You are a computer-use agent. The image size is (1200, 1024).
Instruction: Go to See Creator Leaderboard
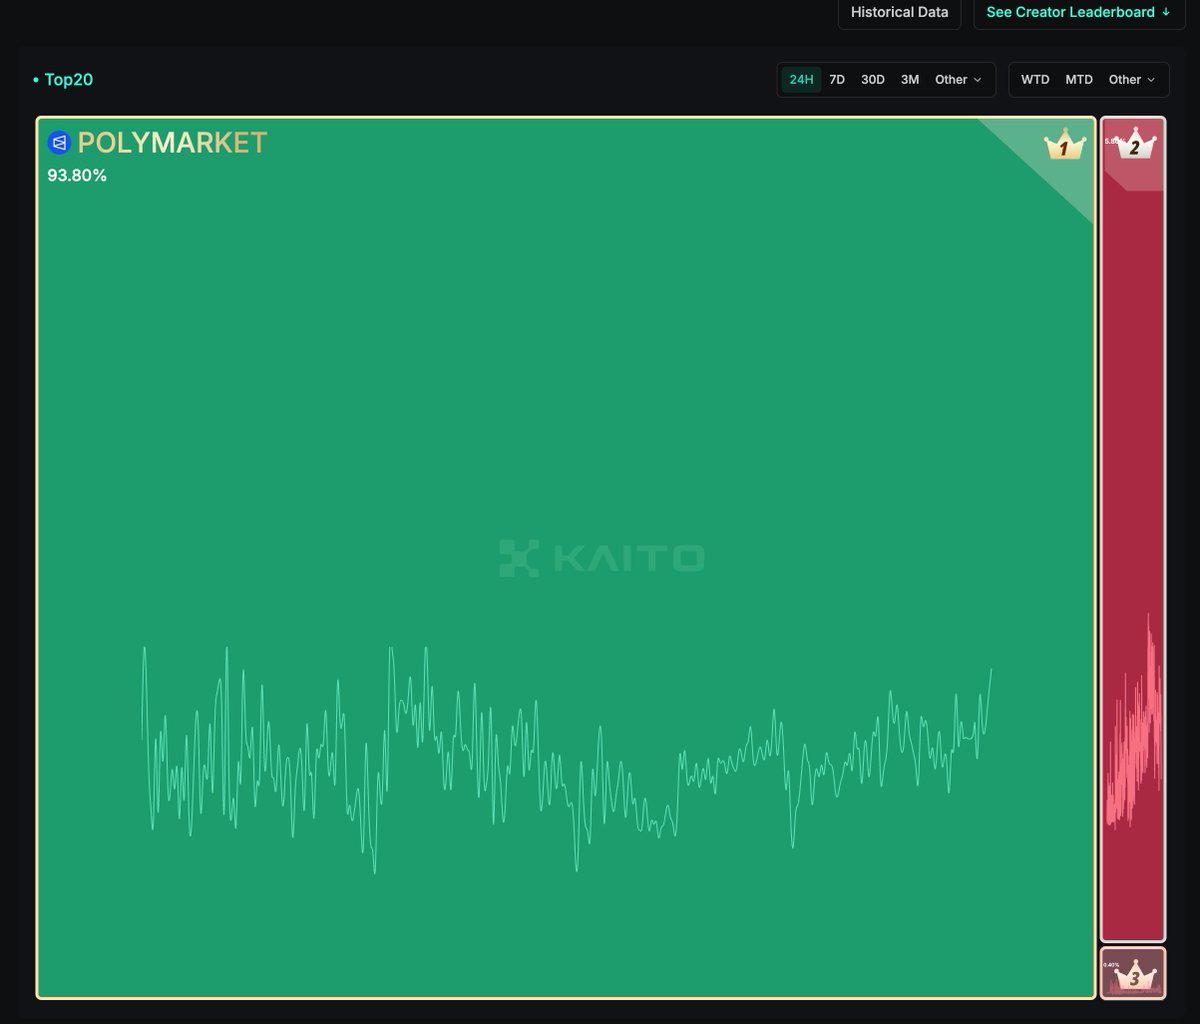[1078, 13]
